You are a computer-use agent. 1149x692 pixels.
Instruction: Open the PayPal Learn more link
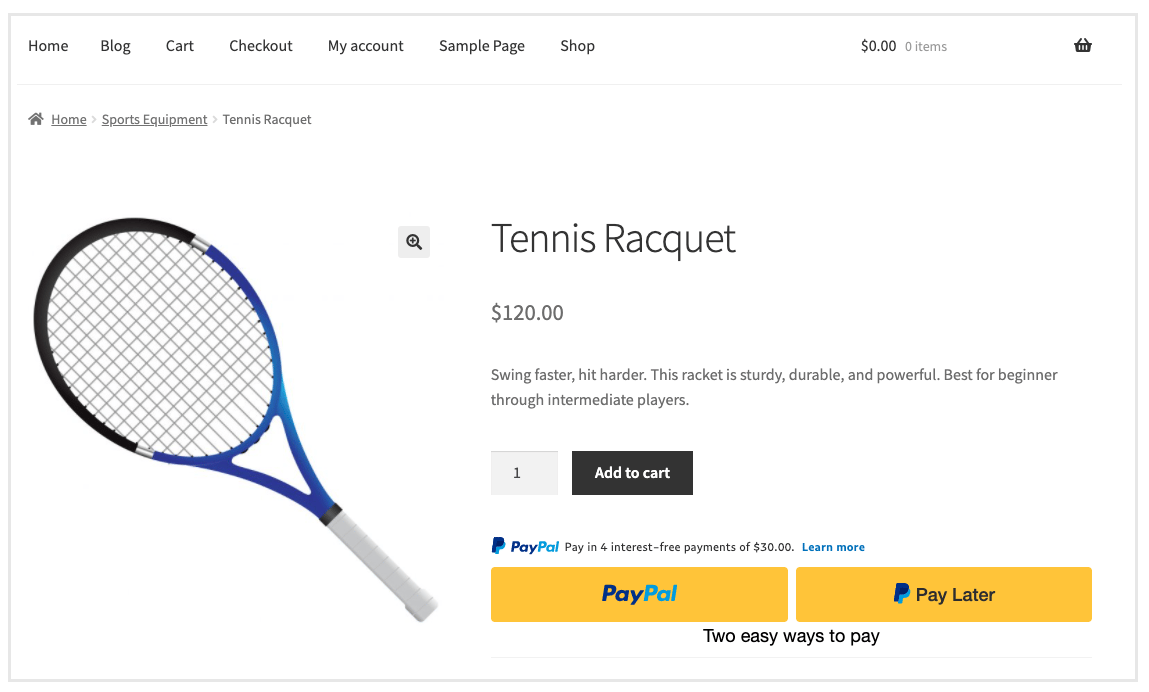pyautogui.click(x=833, y=547)
